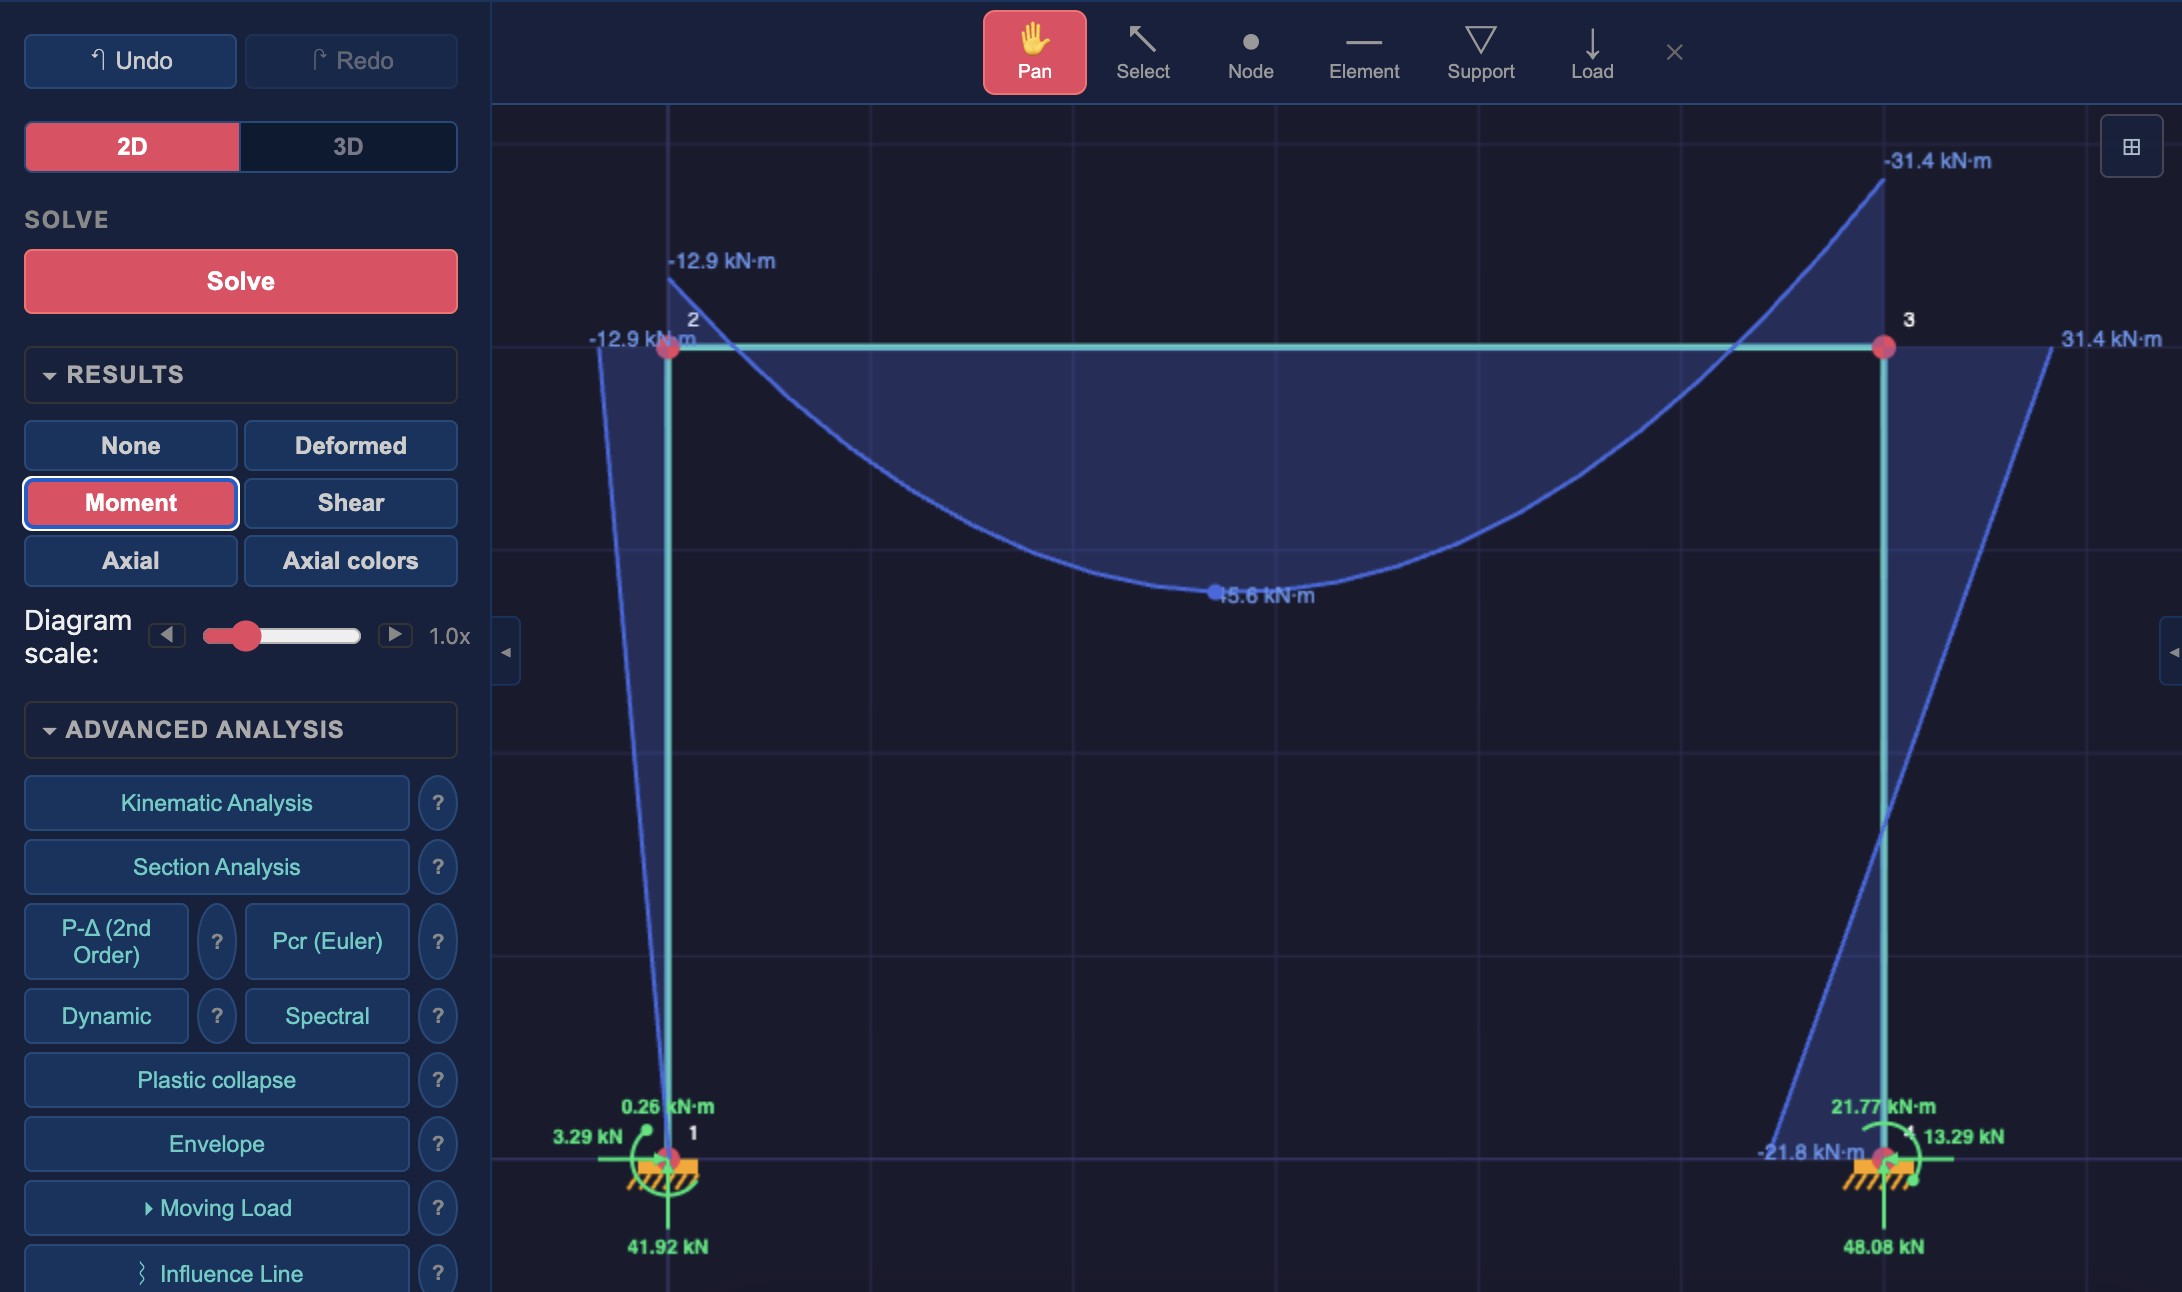Image resolution: width=2182 pixels, height=1292 pixels.
Task: Click the Redo button
Action: [x=351, y=61]
